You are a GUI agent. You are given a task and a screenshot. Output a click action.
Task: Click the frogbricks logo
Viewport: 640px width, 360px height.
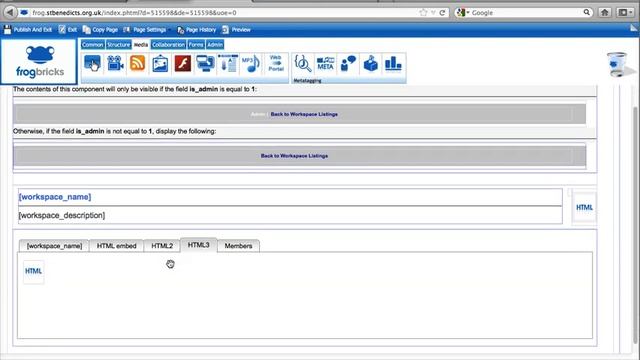pyautogui.click(x=40, y=62)
